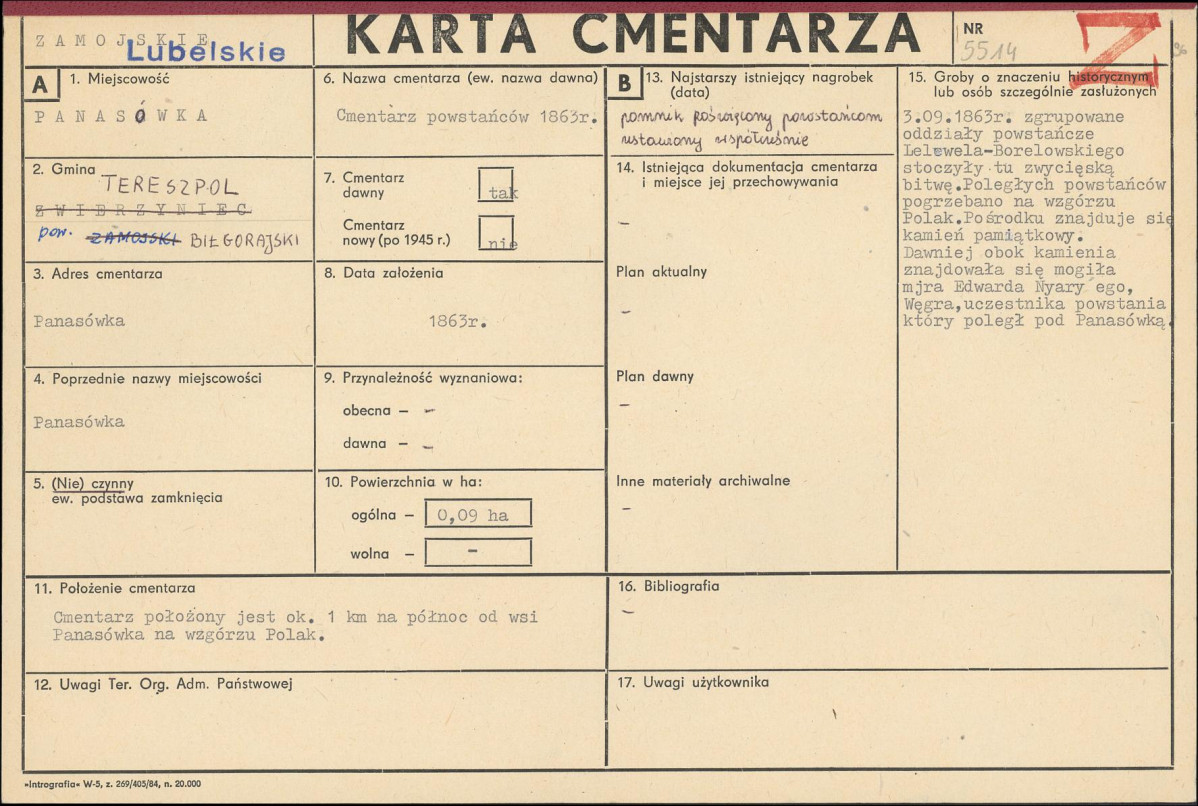The image size is (1198, 806).
Task: Click the "11. Położenie cmentarza" label
Action: point(115,588)
